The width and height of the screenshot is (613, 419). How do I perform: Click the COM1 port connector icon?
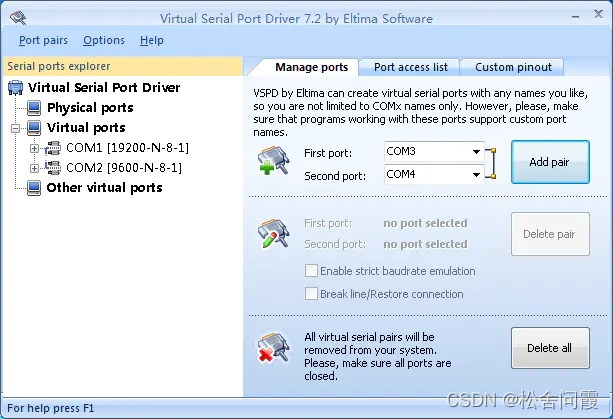pyautogui.click(x=53, y=148)
